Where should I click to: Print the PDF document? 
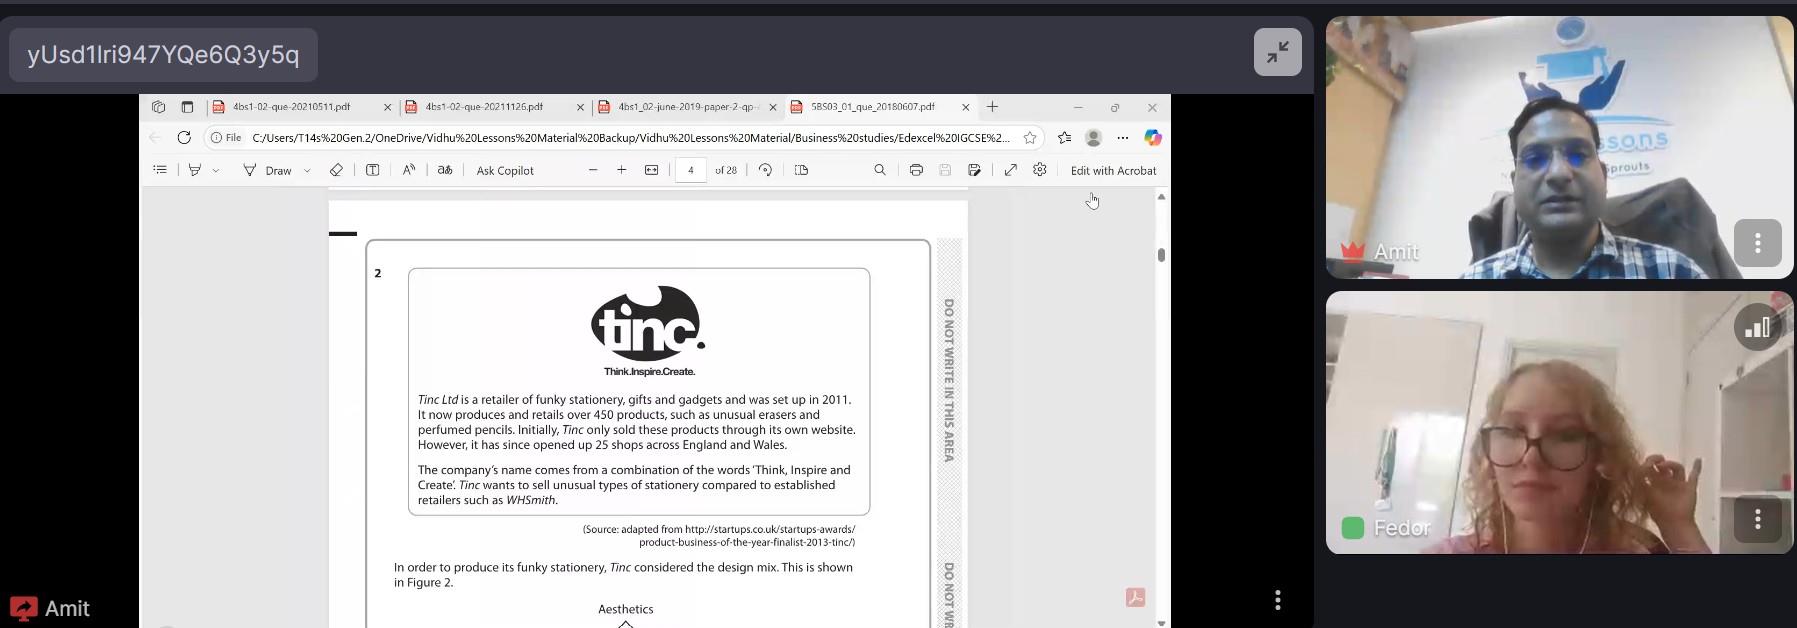[916, 170]
